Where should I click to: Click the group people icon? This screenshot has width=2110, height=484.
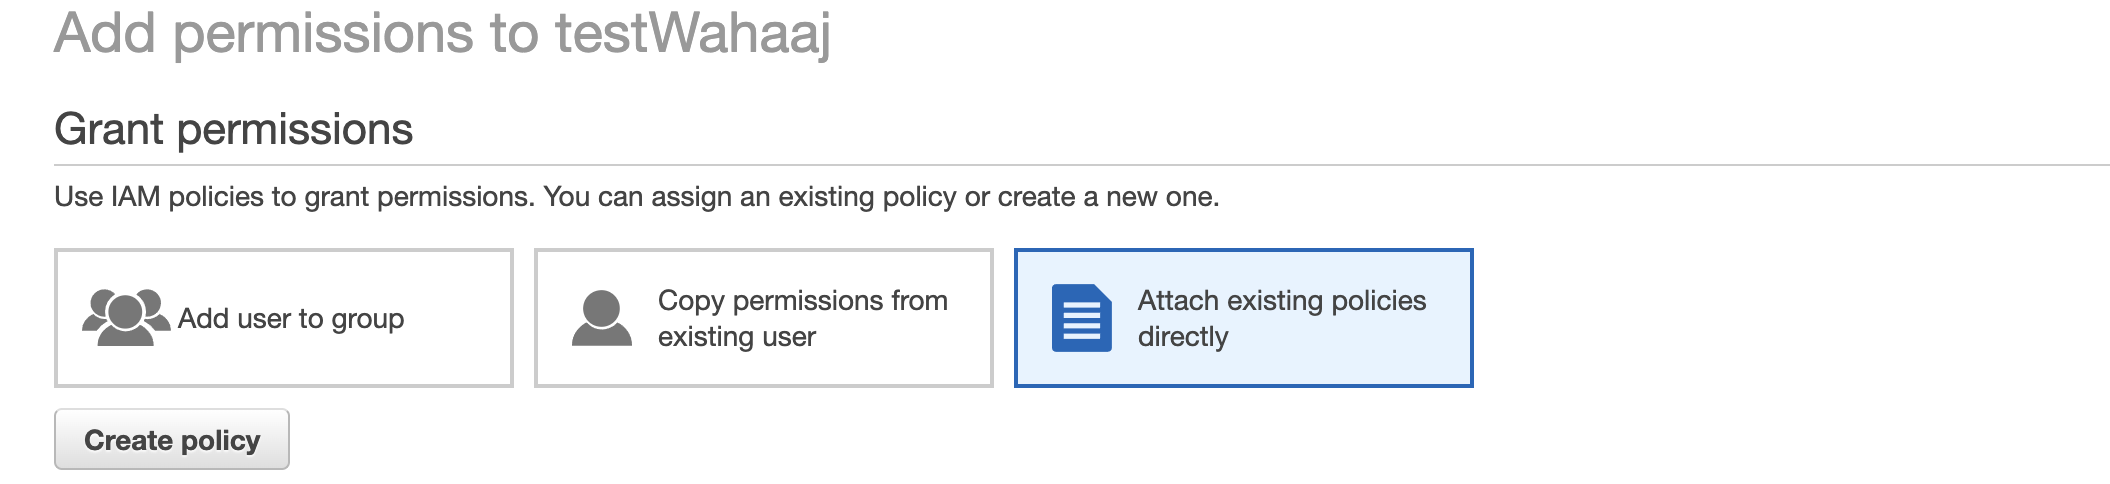click(125, 317)
